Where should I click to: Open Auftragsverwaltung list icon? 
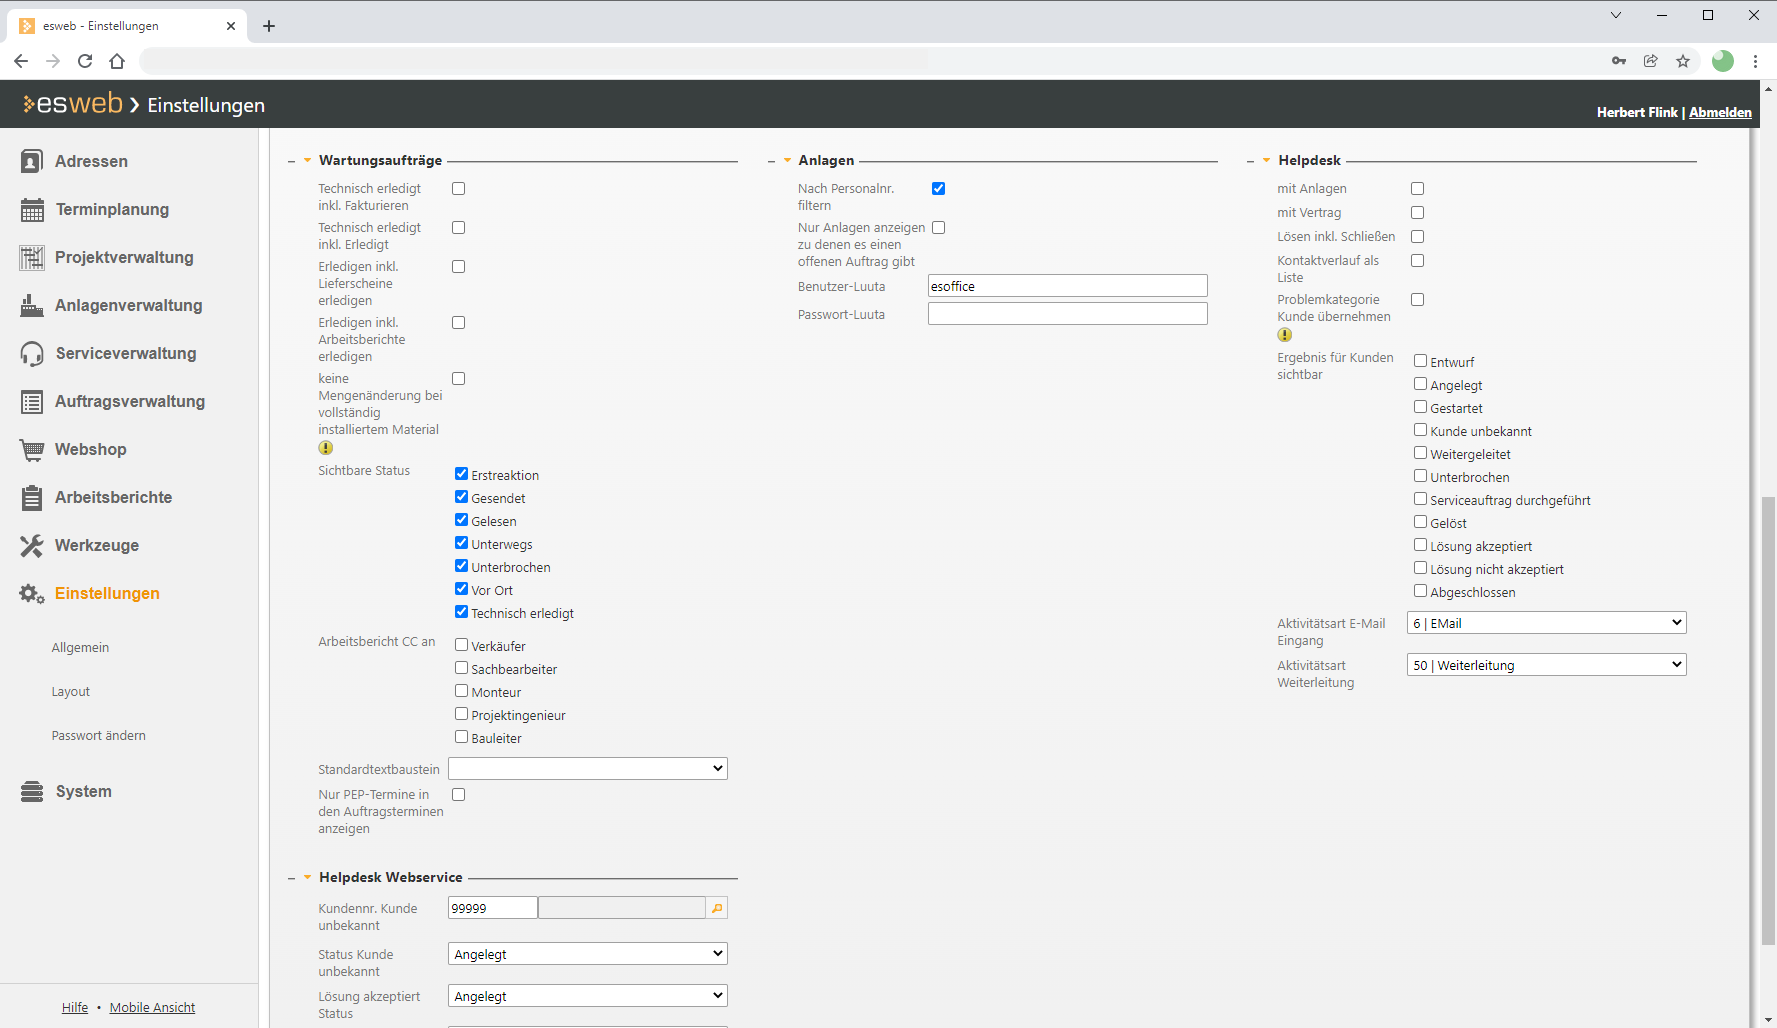tap(32, 401)
